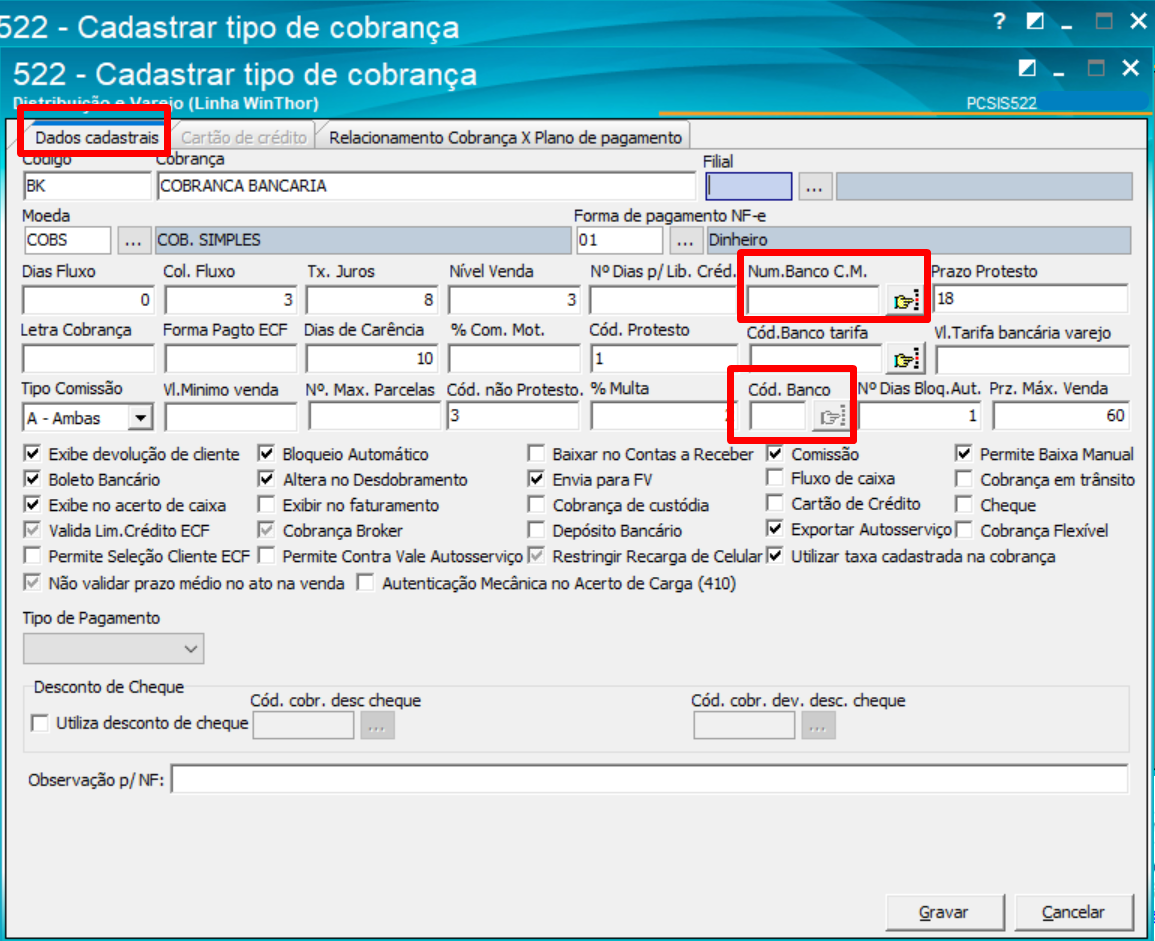This screenshot has height=941, width=1155.
Task: Check the Cartão de Crédito checkbox
Action: click(x=775, y=503)
